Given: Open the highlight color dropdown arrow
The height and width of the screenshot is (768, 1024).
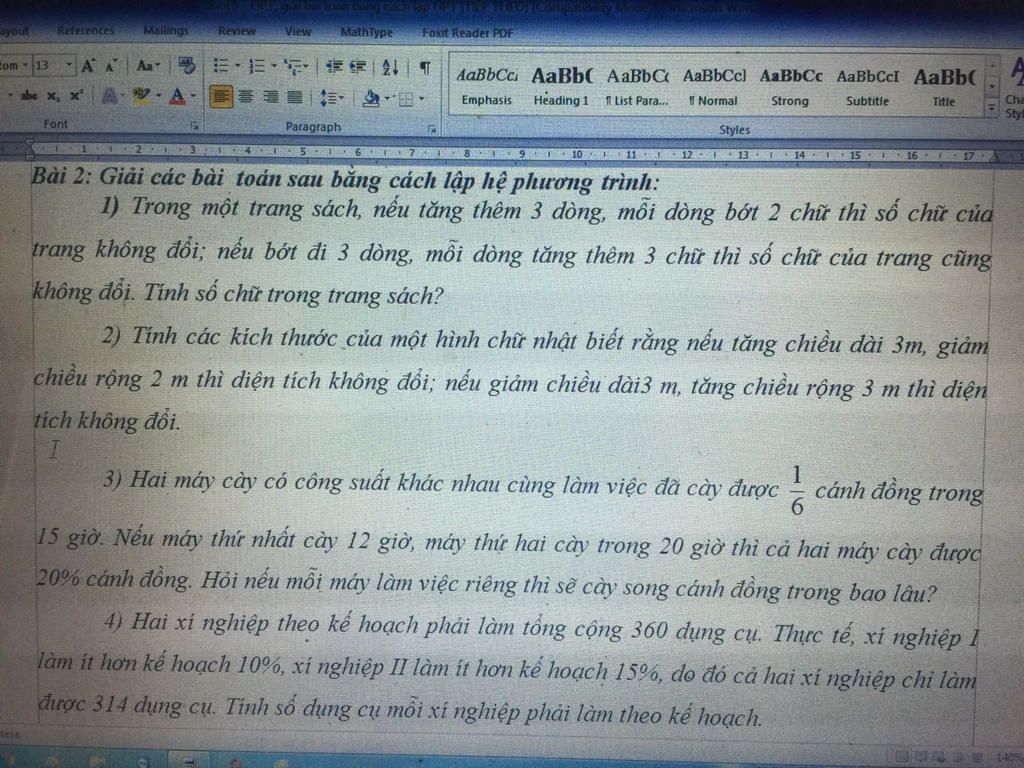Looking at the screenshot, I should 158,96.
